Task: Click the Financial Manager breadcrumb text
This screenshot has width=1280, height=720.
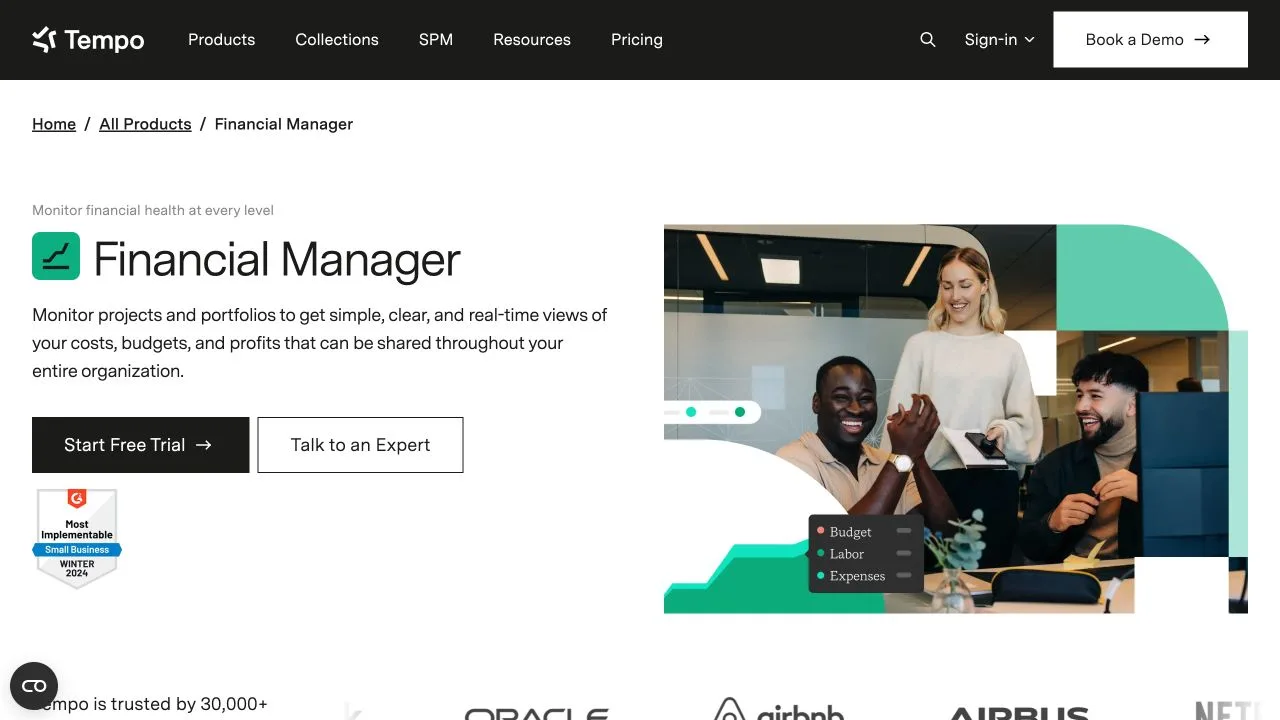Action: click(284, 124)
